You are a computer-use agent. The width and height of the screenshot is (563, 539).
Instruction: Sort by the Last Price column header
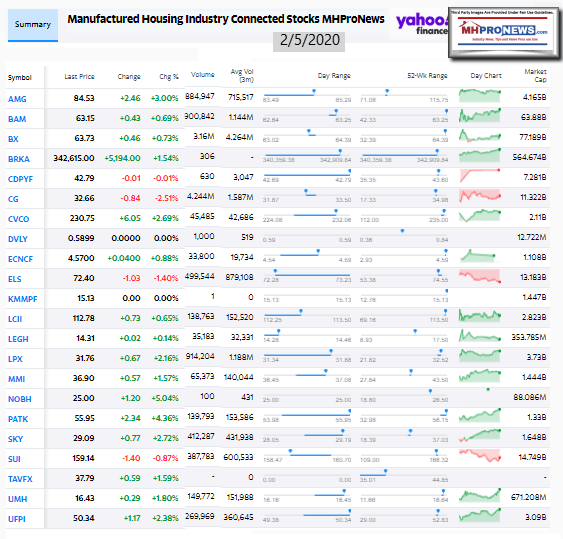click(79, 76)
